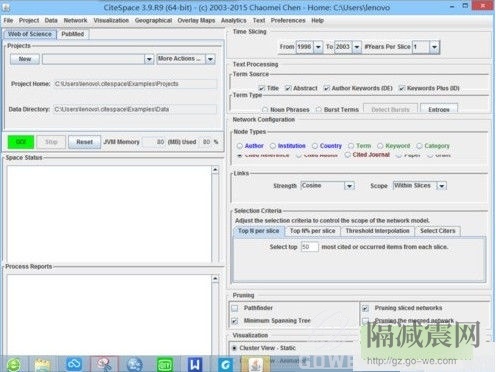Select the Author node type
This screenshot has height=372, width=496.
pyautogui.click(x=240, y=146)
